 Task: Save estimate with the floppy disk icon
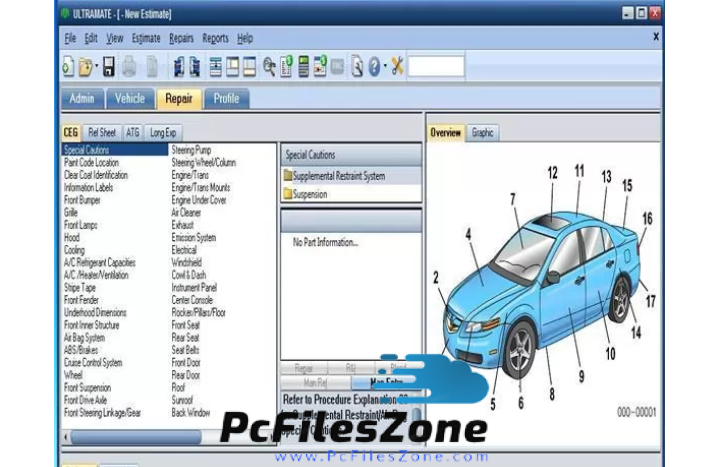point(109,67)
